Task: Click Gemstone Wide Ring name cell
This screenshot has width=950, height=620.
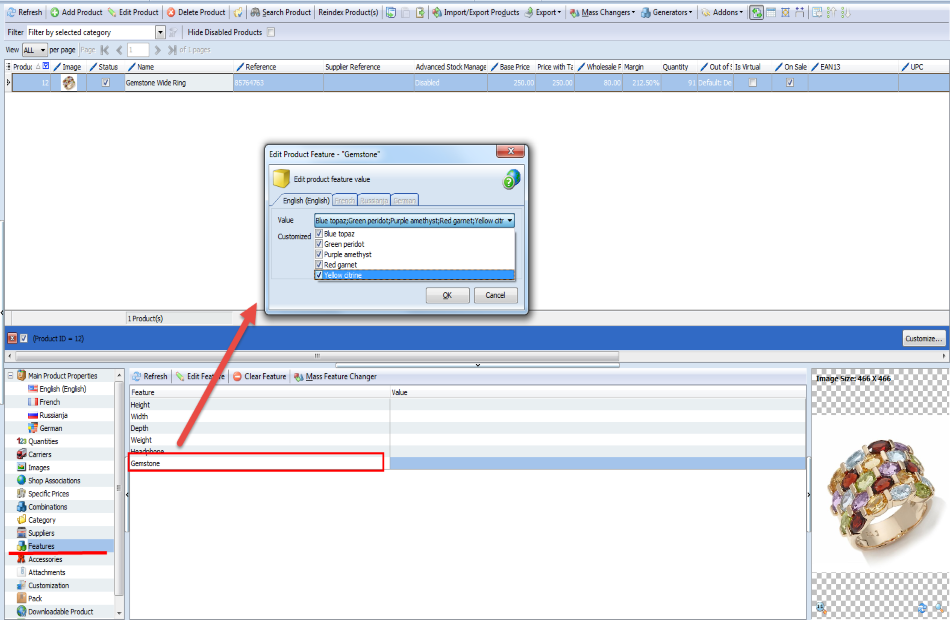Action: click(178, 82)
